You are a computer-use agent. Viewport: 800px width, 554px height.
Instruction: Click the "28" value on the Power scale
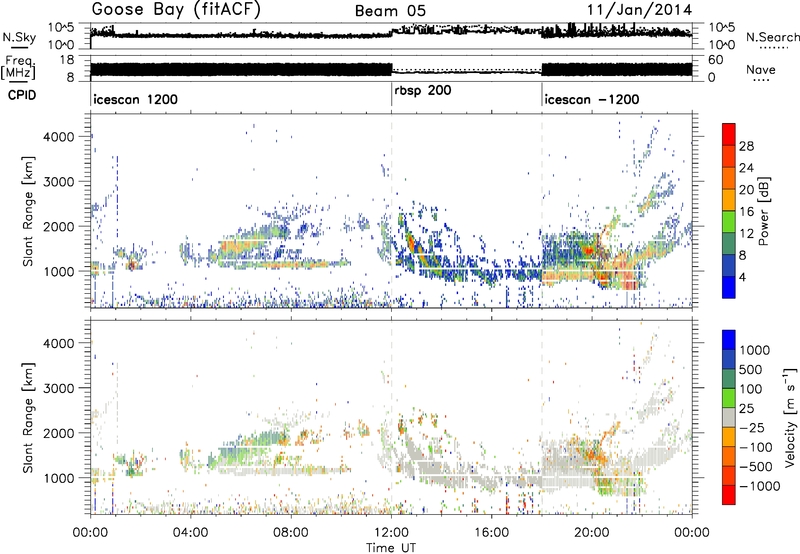point(746,146)
